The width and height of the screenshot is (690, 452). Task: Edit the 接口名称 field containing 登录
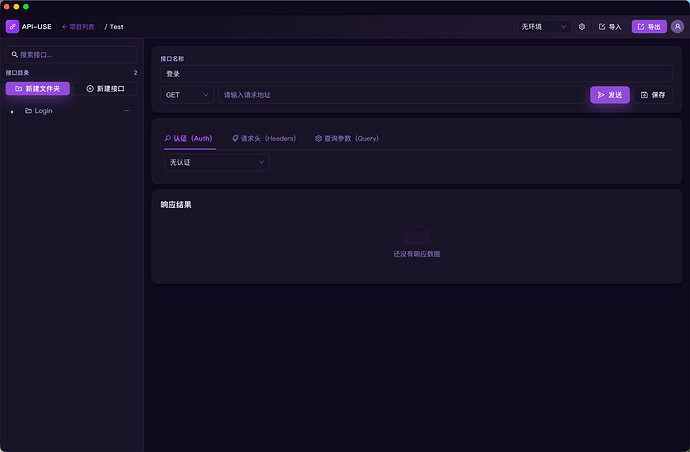click(x=416, y=73)
